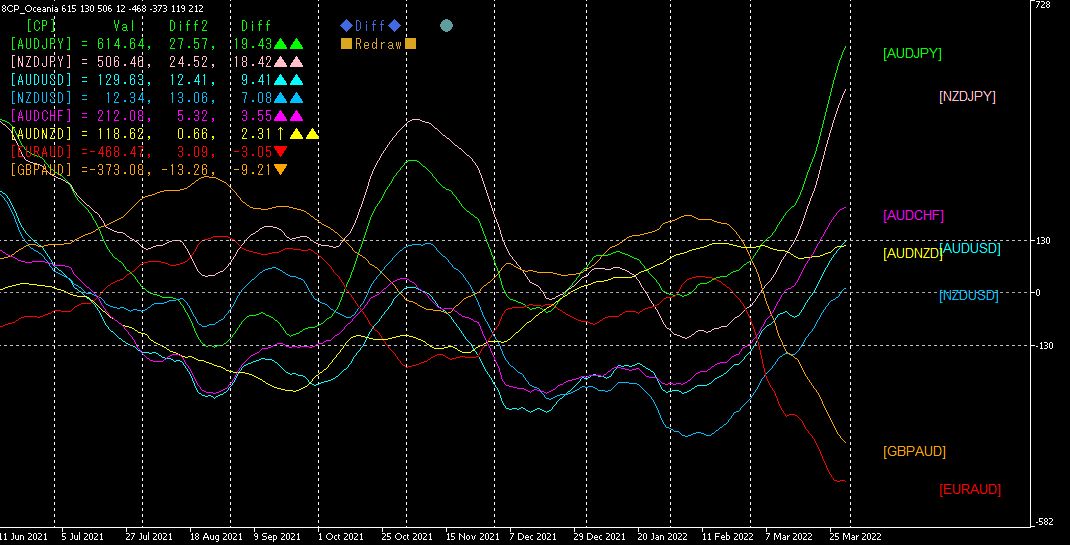Click the 1 Oct 2021 date on time axis
The image size is (1070, 545).
[341, 536]
